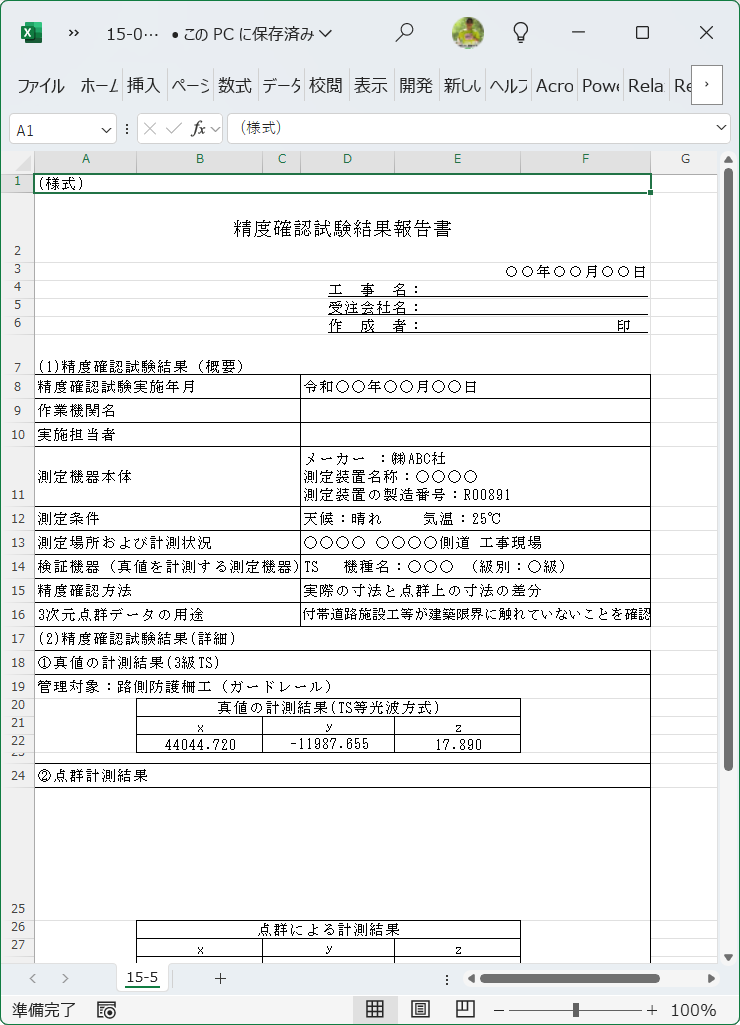
Task: Click the cell 実際の寸法と点群上の寸法の差分
Action: [x=475, y=590]
